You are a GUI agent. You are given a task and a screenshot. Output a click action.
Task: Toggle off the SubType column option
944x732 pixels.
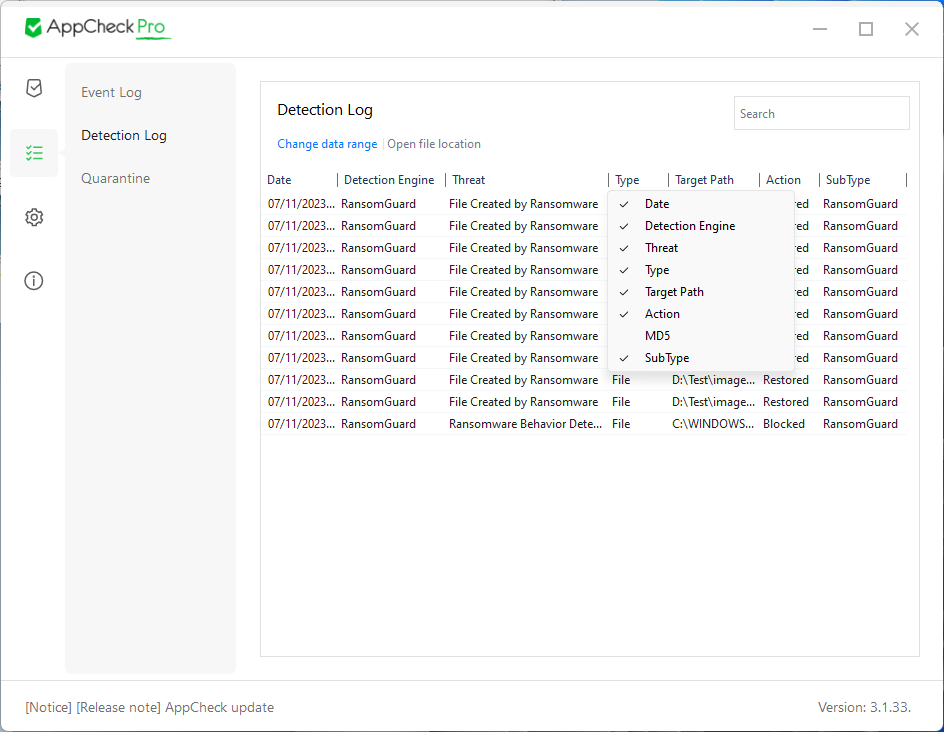click(666, 358)
